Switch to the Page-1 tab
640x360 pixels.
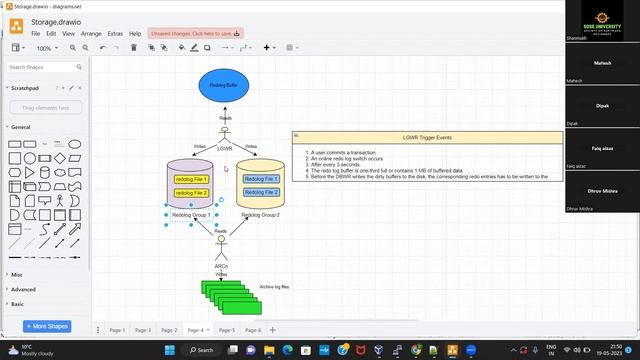pos(117,330)
